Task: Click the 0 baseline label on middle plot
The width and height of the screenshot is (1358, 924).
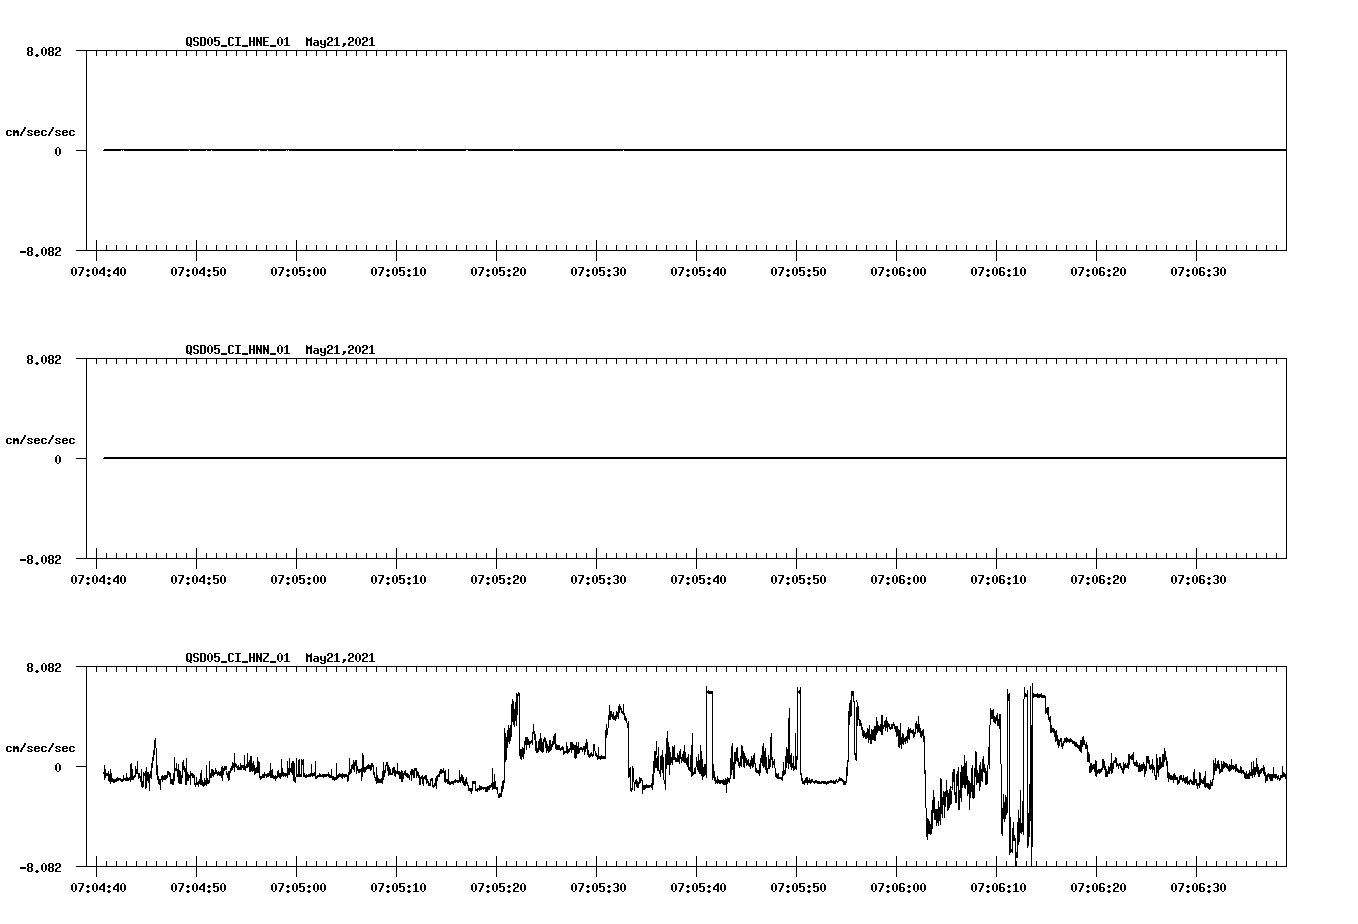Action: point(59,459)
